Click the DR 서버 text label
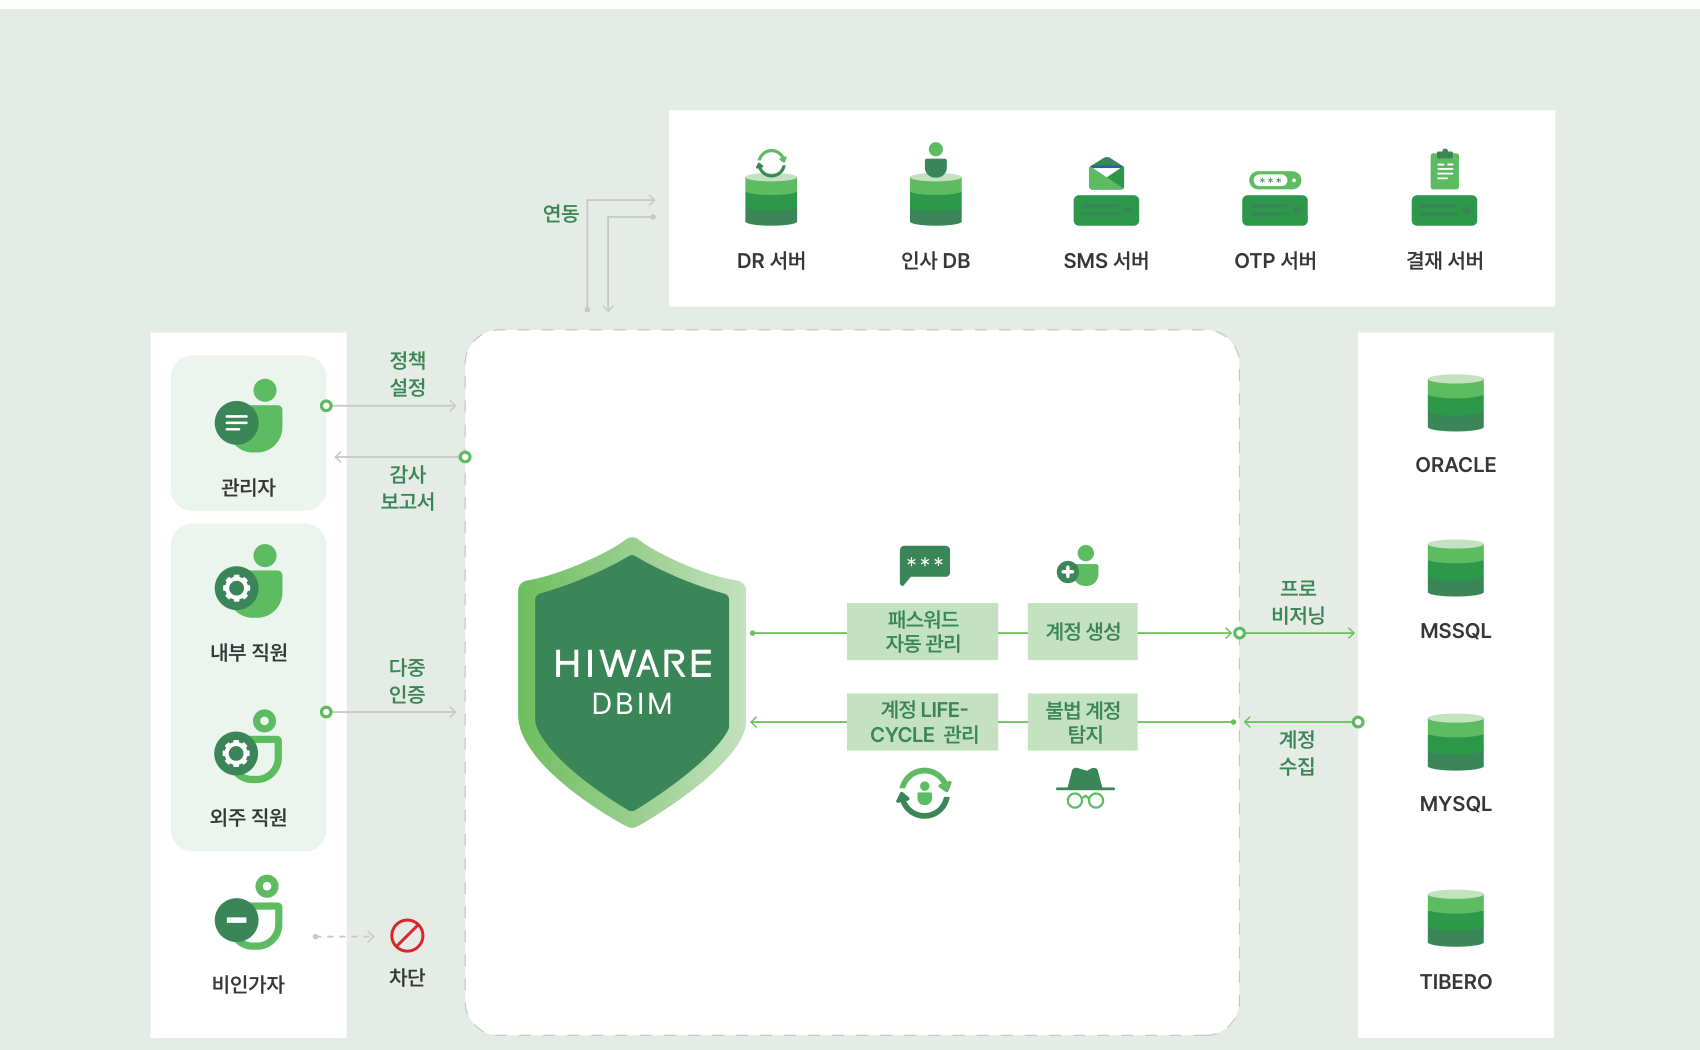 [x=771, y=260]
